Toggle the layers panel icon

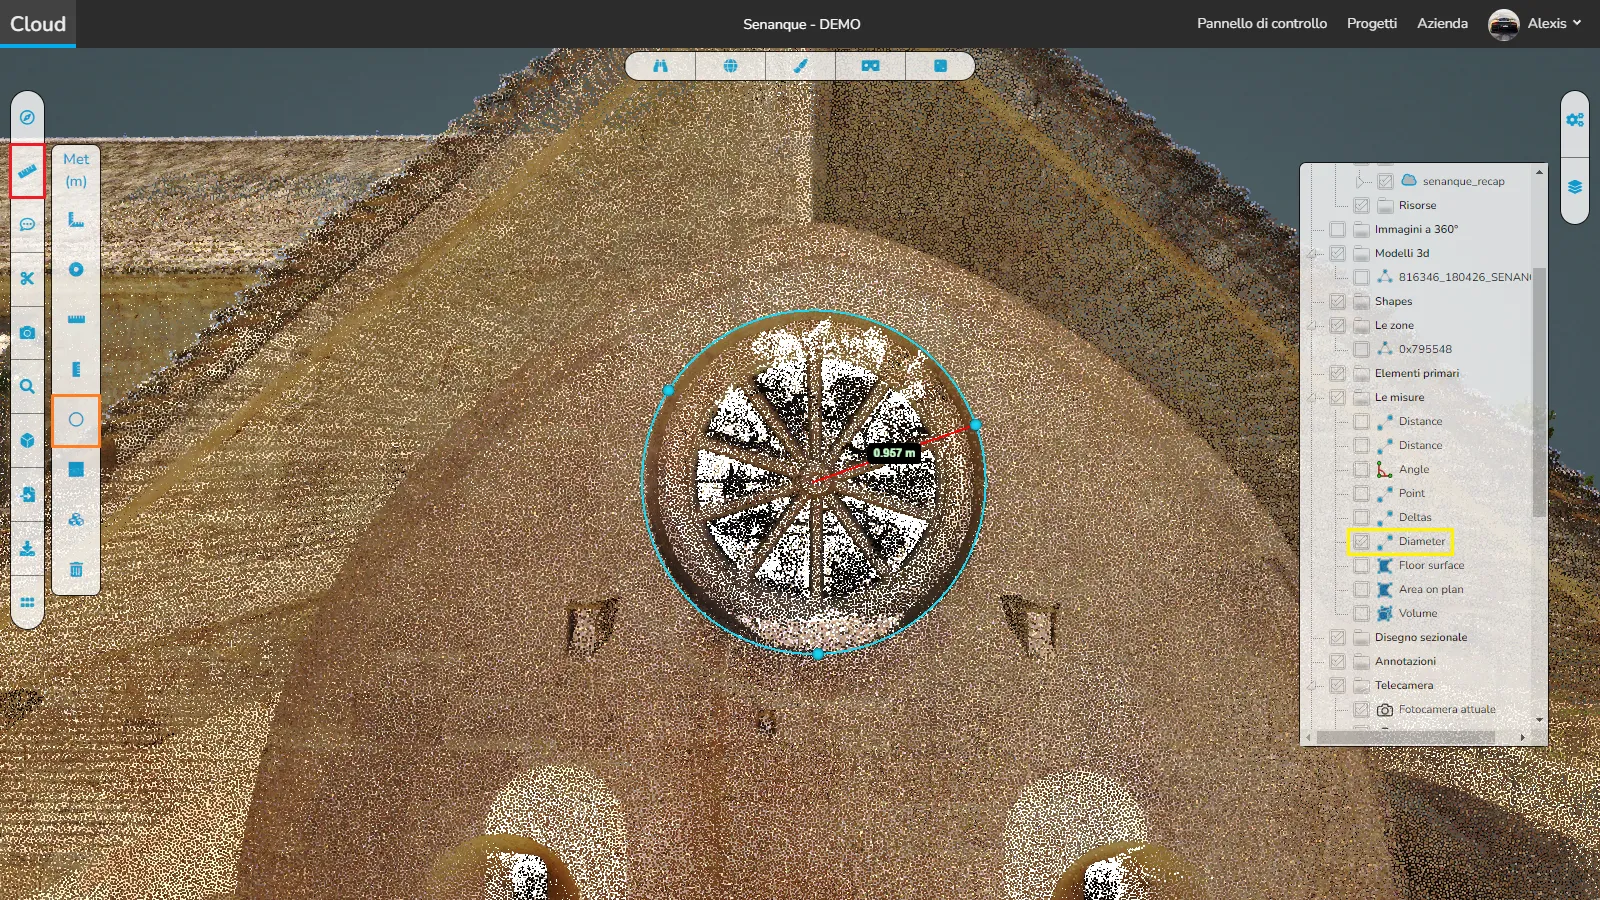point(1575,187)
